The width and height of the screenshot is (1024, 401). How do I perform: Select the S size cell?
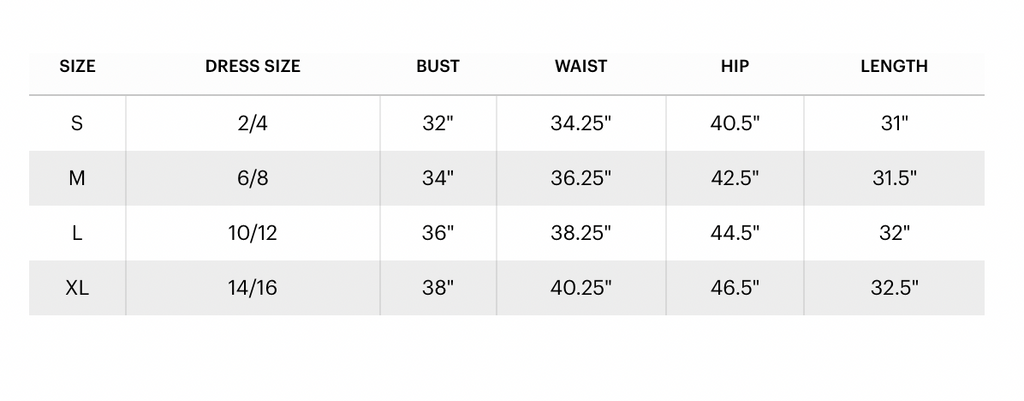pos(77,124)
